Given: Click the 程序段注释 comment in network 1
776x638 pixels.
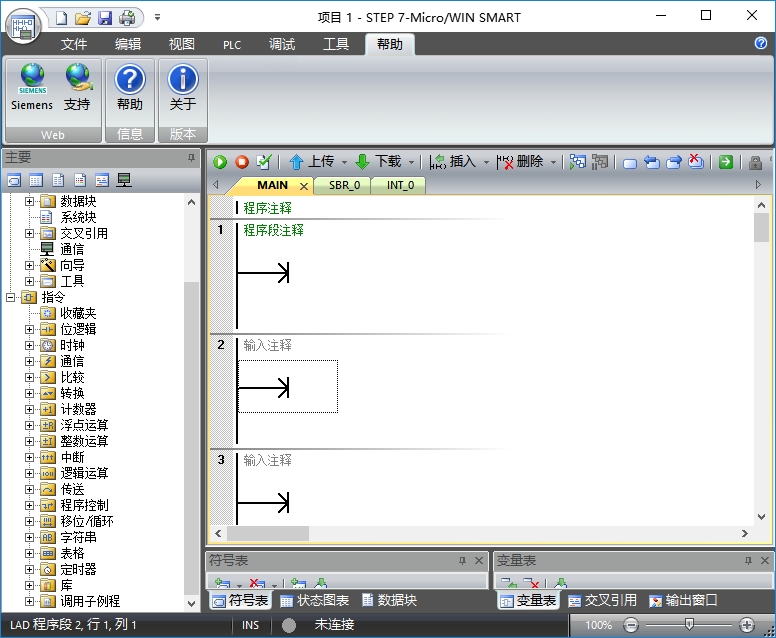Looking at the screenshot, I should tap(273, 230).
